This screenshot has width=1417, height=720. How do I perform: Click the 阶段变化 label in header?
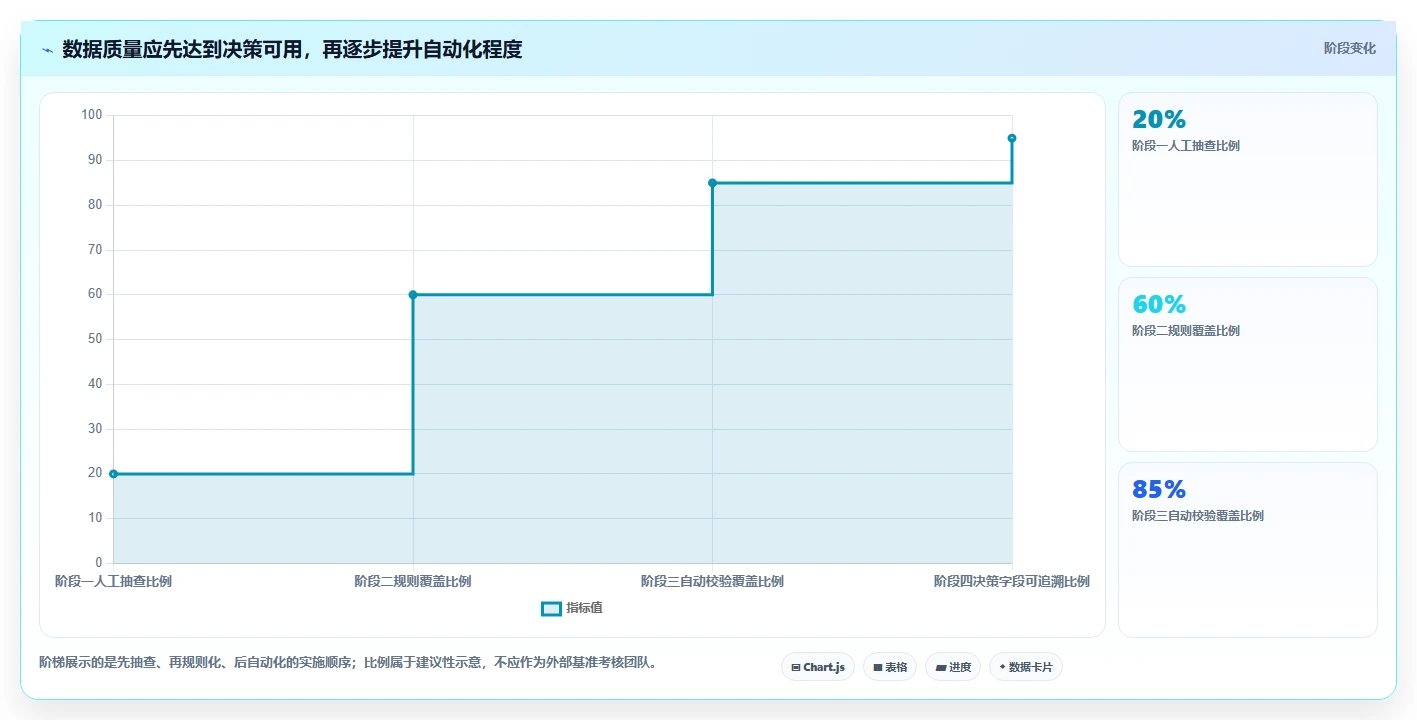pyautogui.click(x=1349, y=48)
